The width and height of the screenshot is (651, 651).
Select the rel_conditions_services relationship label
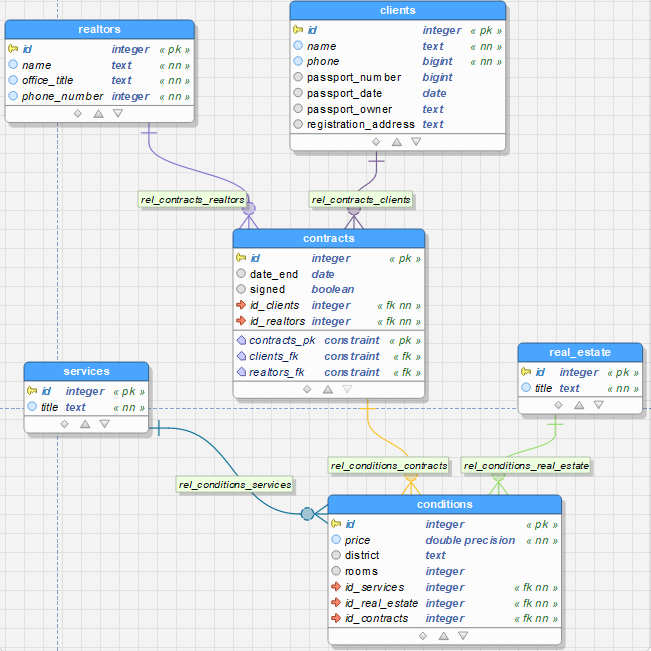[235, 485]
